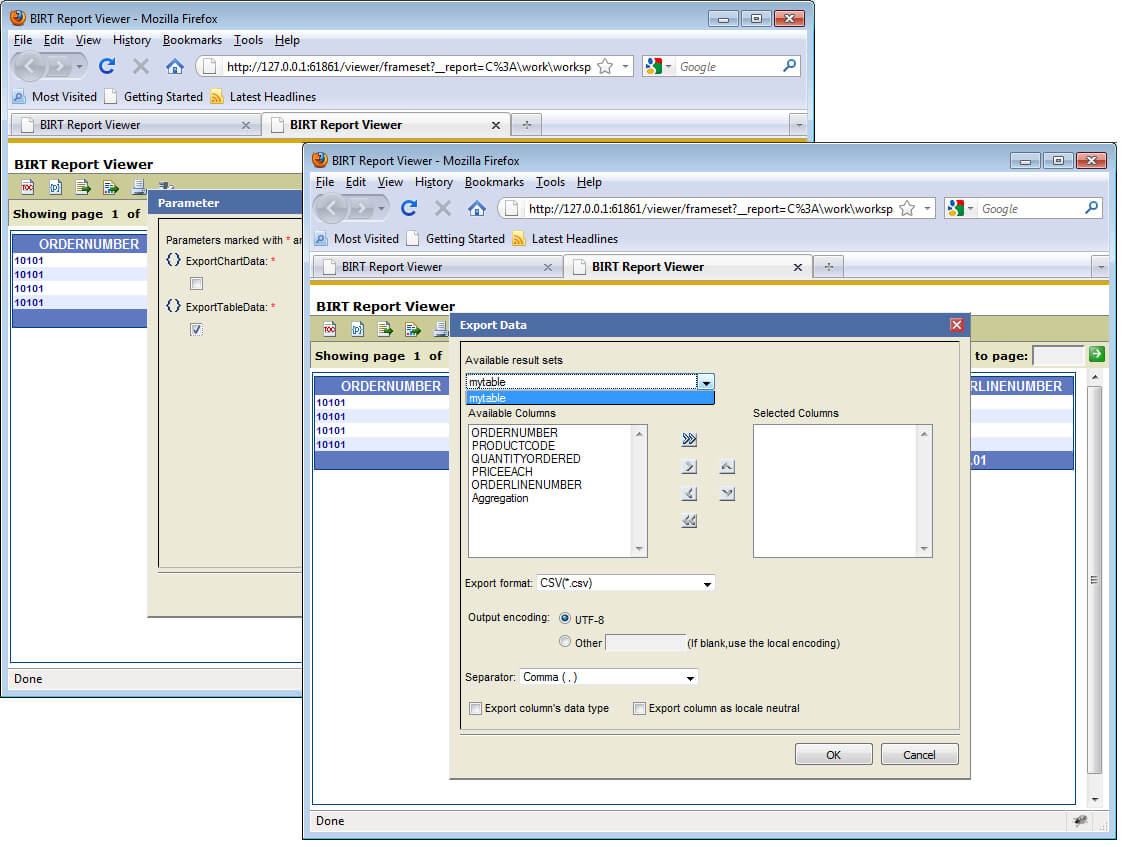This screenshot has width=1125, height=847.
Task: Click green go-to-page arrow button
Action: (1096, 354)
